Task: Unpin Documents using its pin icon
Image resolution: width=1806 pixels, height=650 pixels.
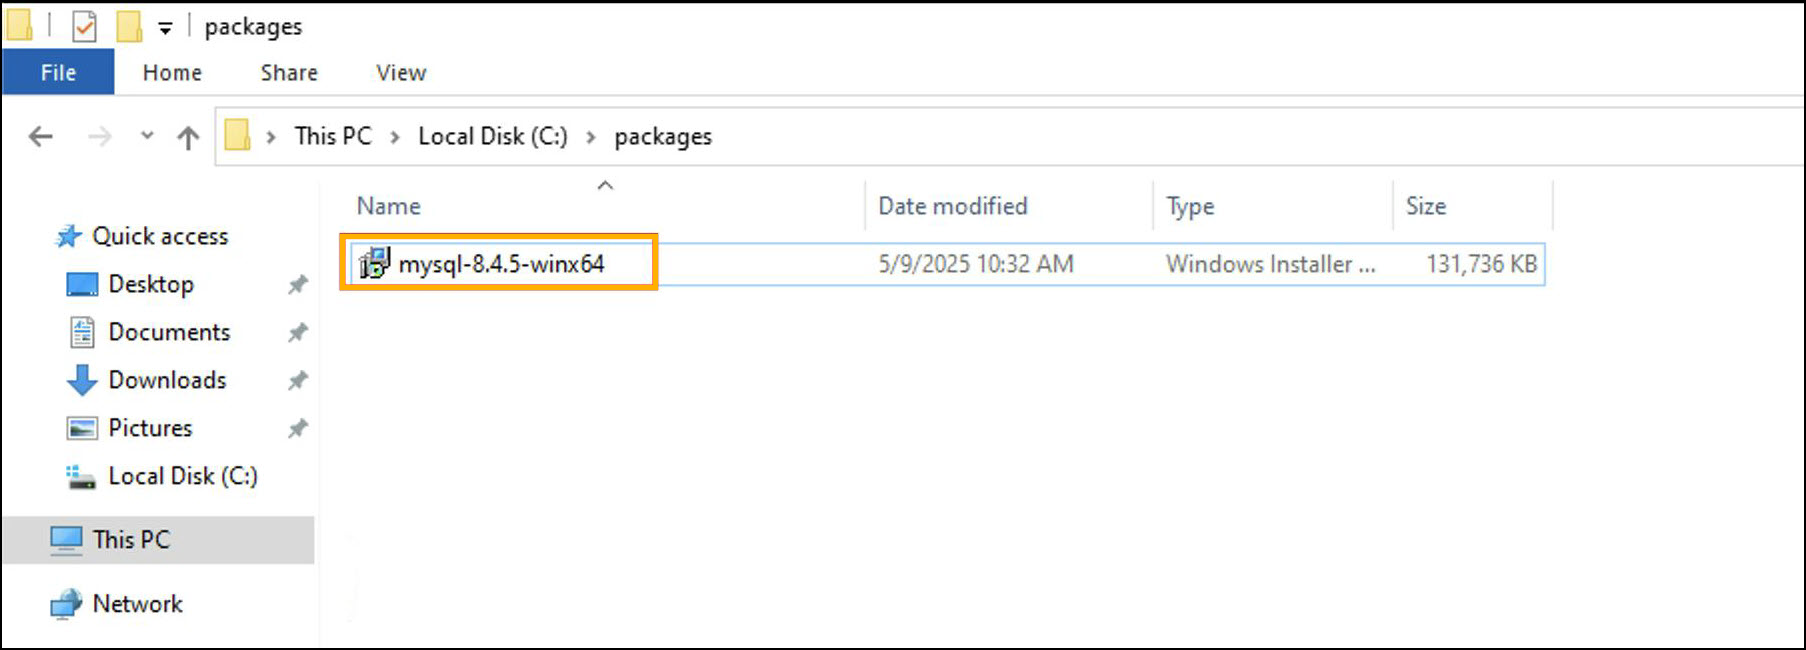Action: coord(297,332)
